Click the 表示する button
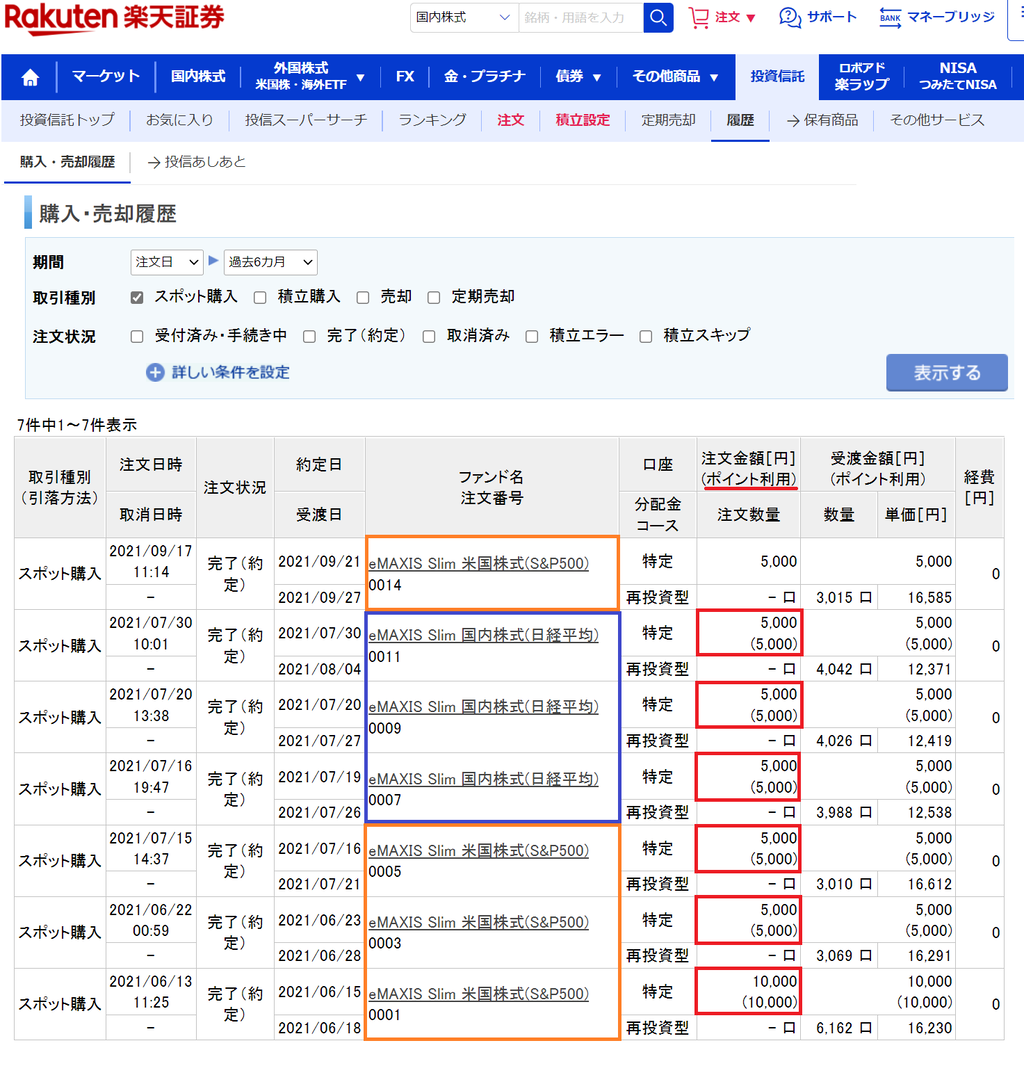The width and height of the screenshot is (1024, 1066). click(946, 373)
